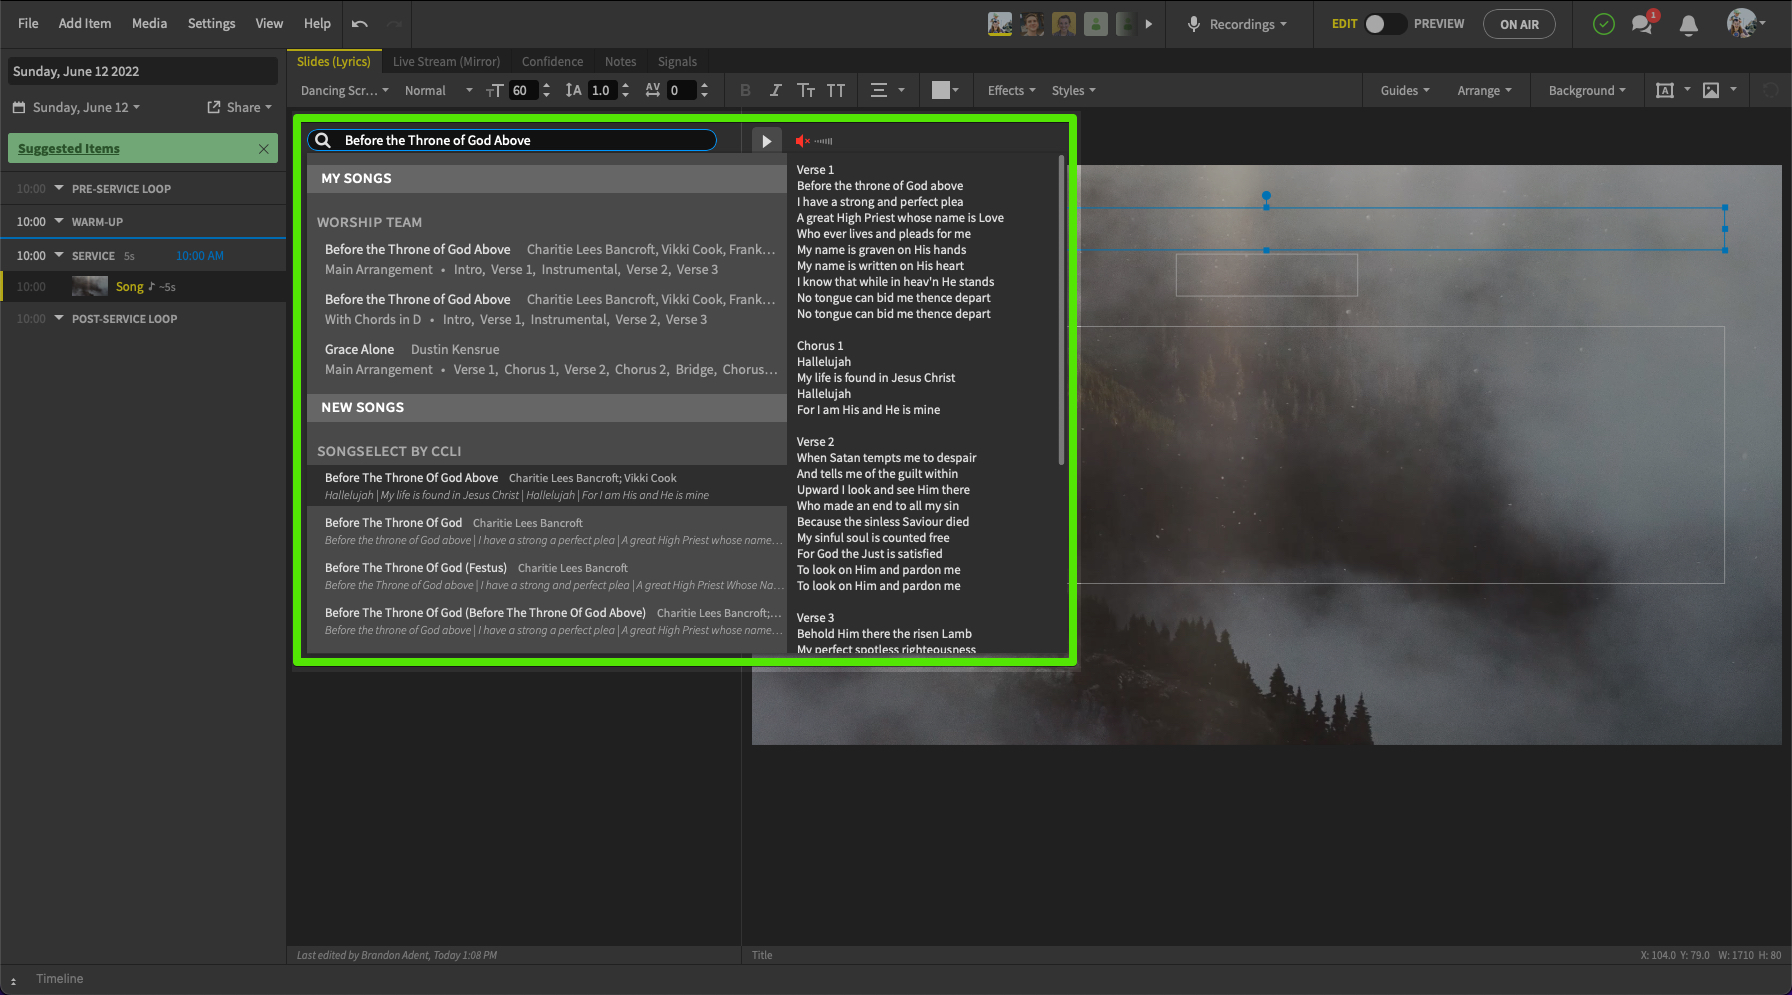Open the Settings menu
The width and height of the screenshot is (1792, 995).
[x=211, y=23]
